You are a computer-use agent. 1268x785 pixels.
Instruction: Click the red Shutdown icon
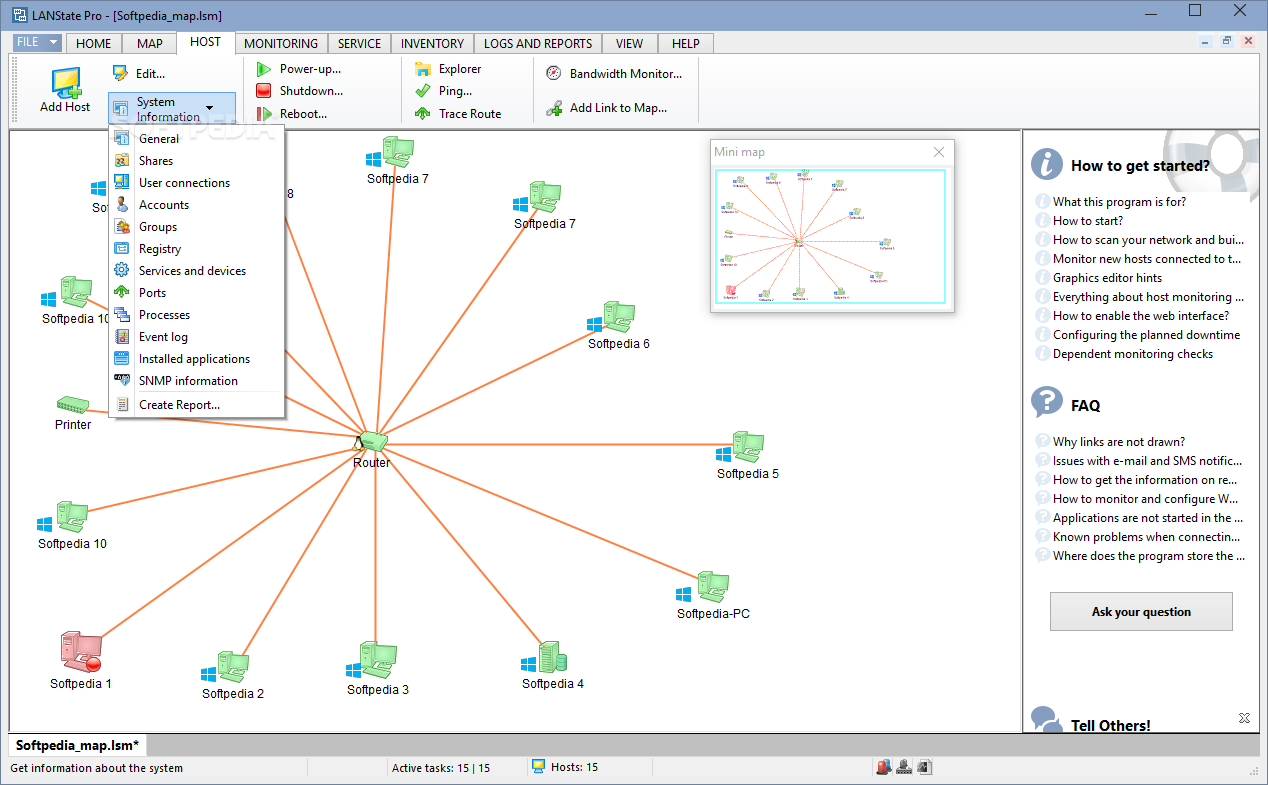pos(264,91)
